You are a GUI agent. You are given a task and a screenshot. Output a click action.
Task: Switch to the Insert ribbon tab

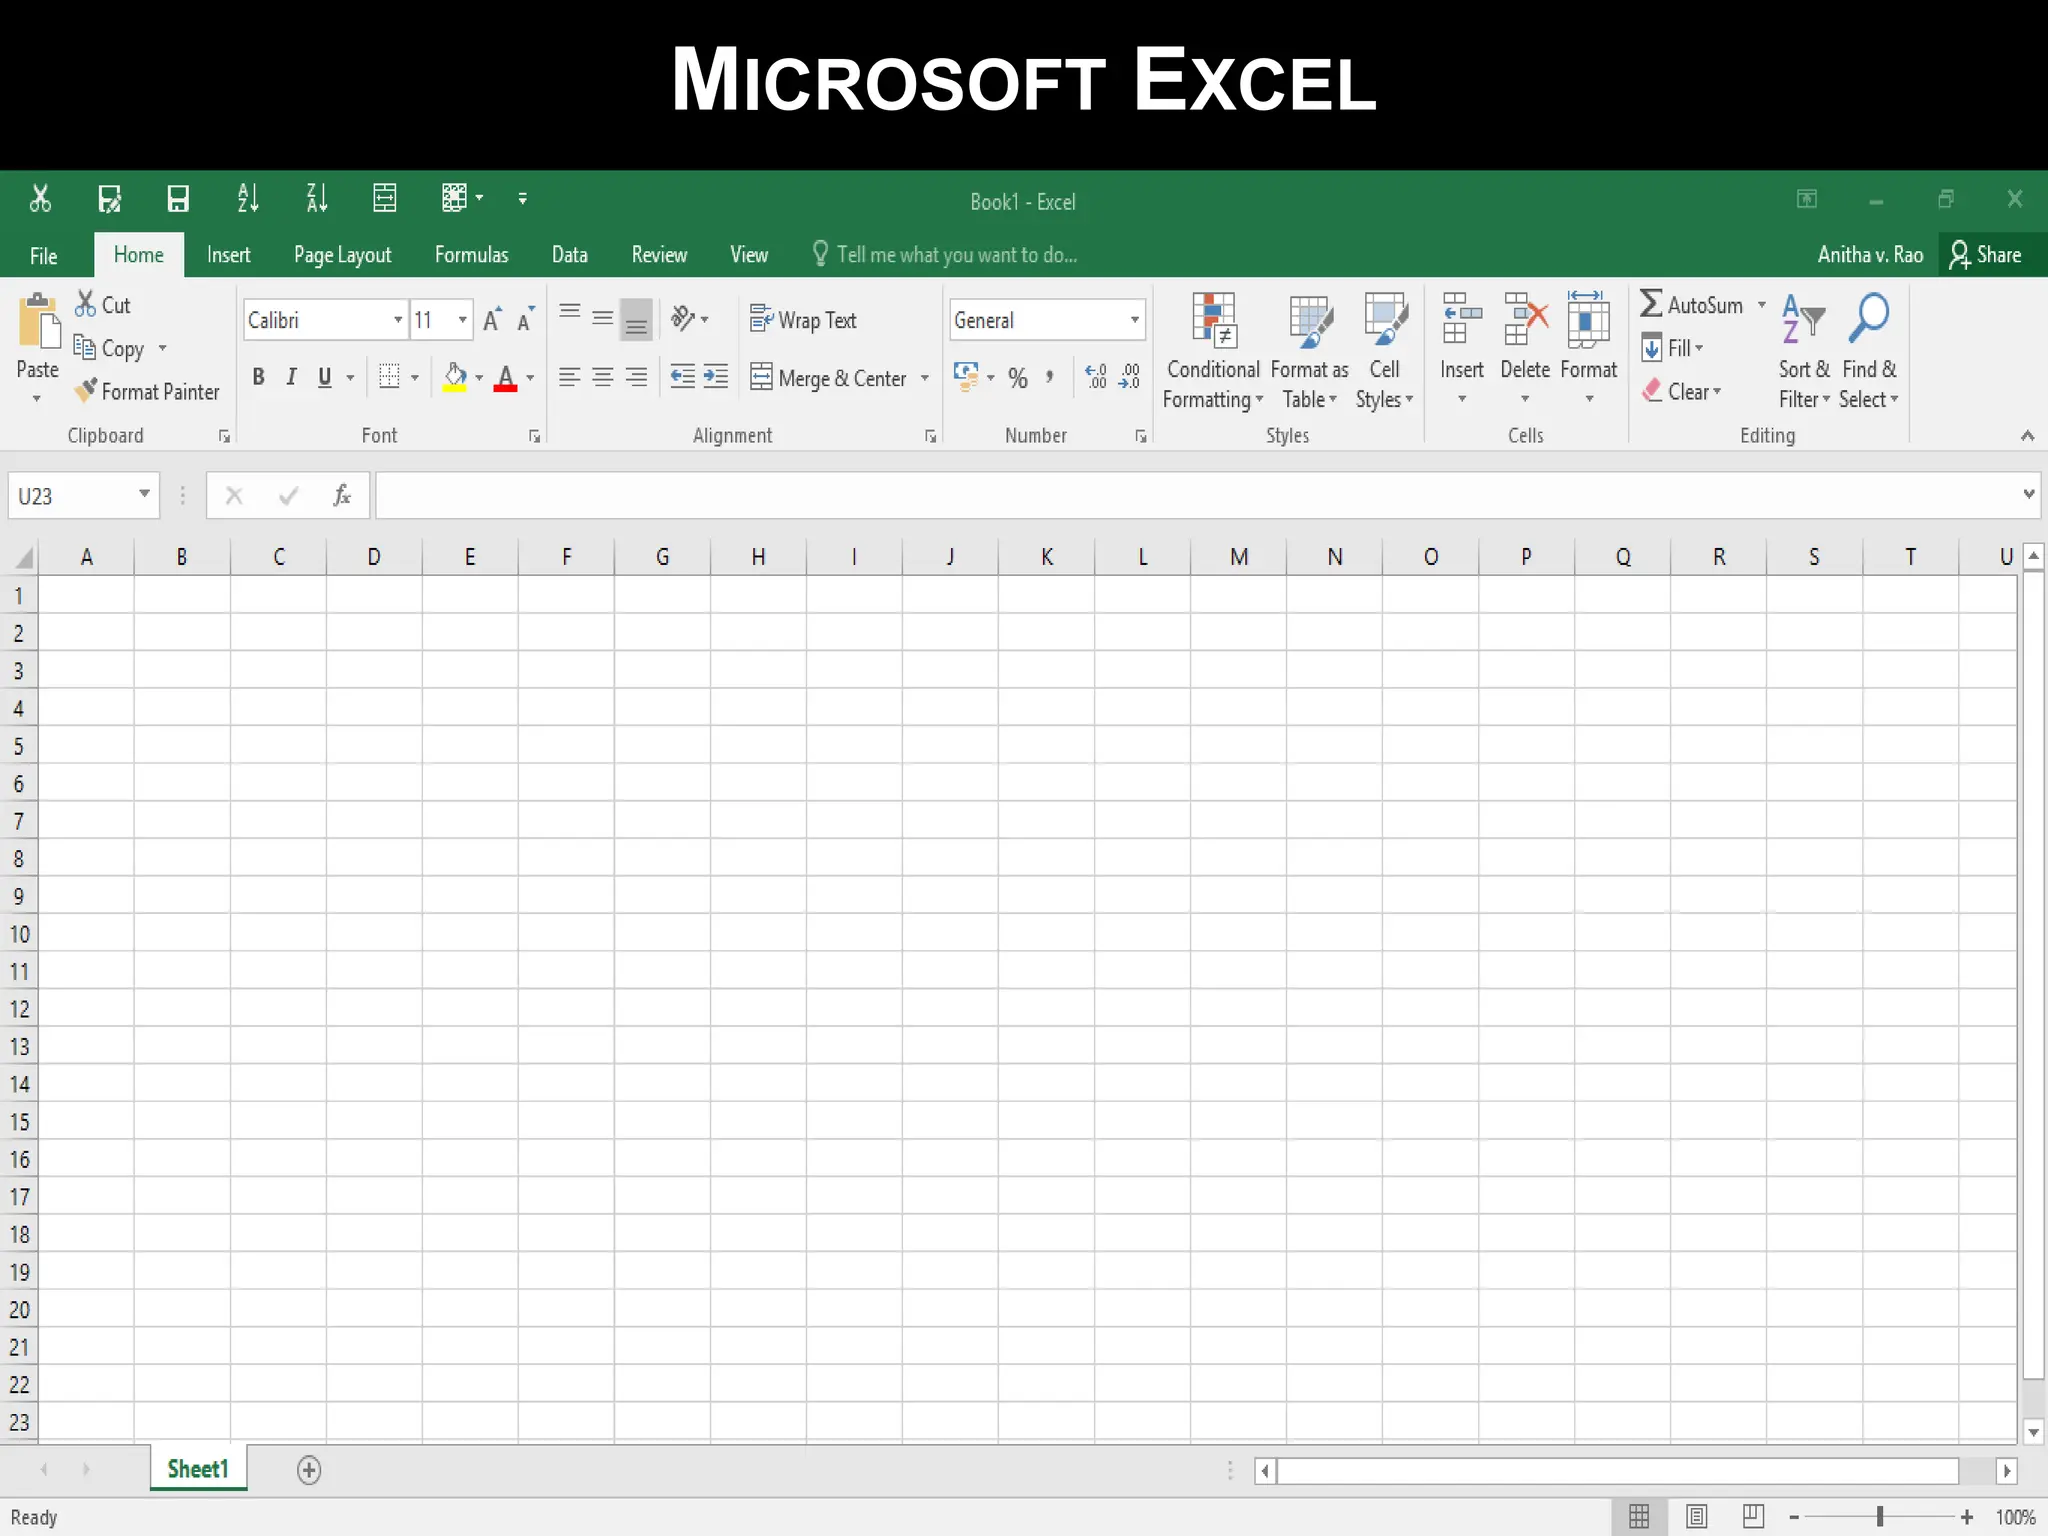coord(228,255)
